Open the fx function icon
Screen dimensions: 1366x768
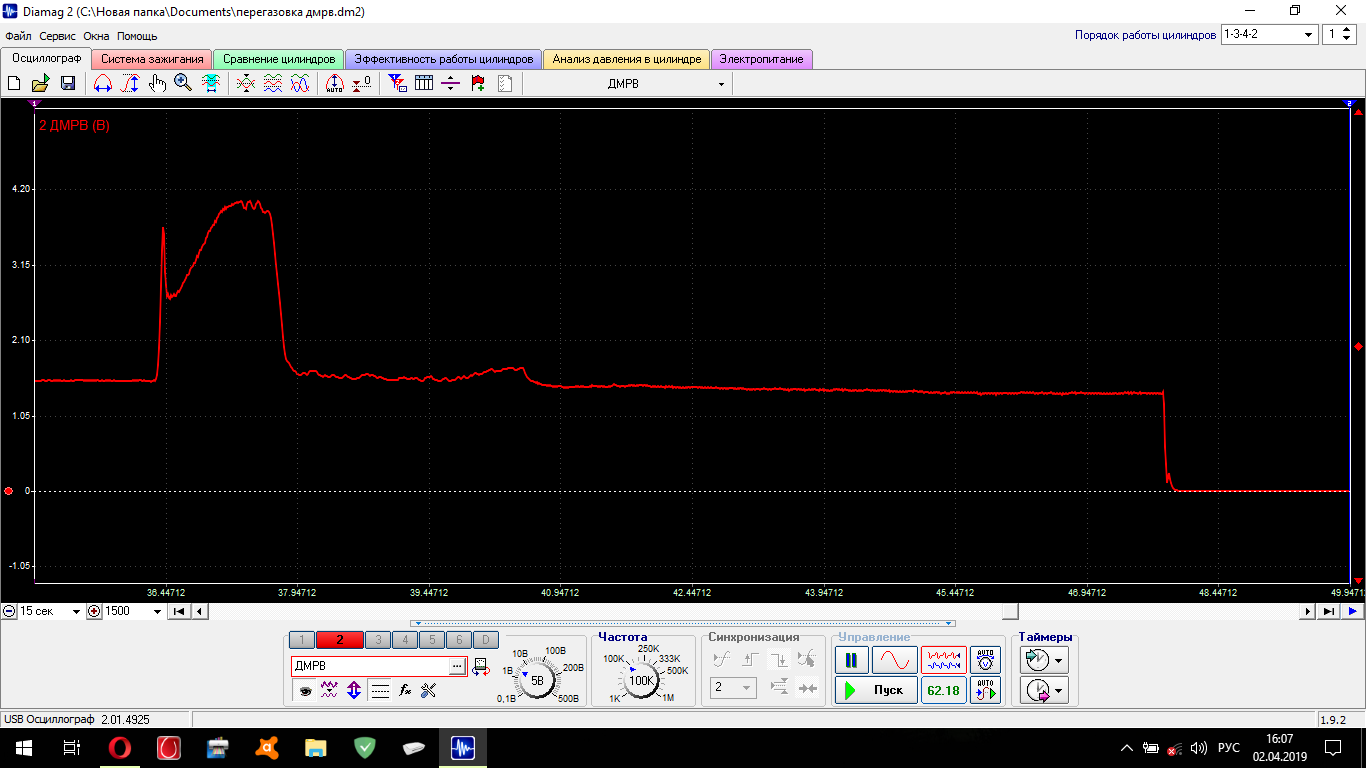[405, 690]
